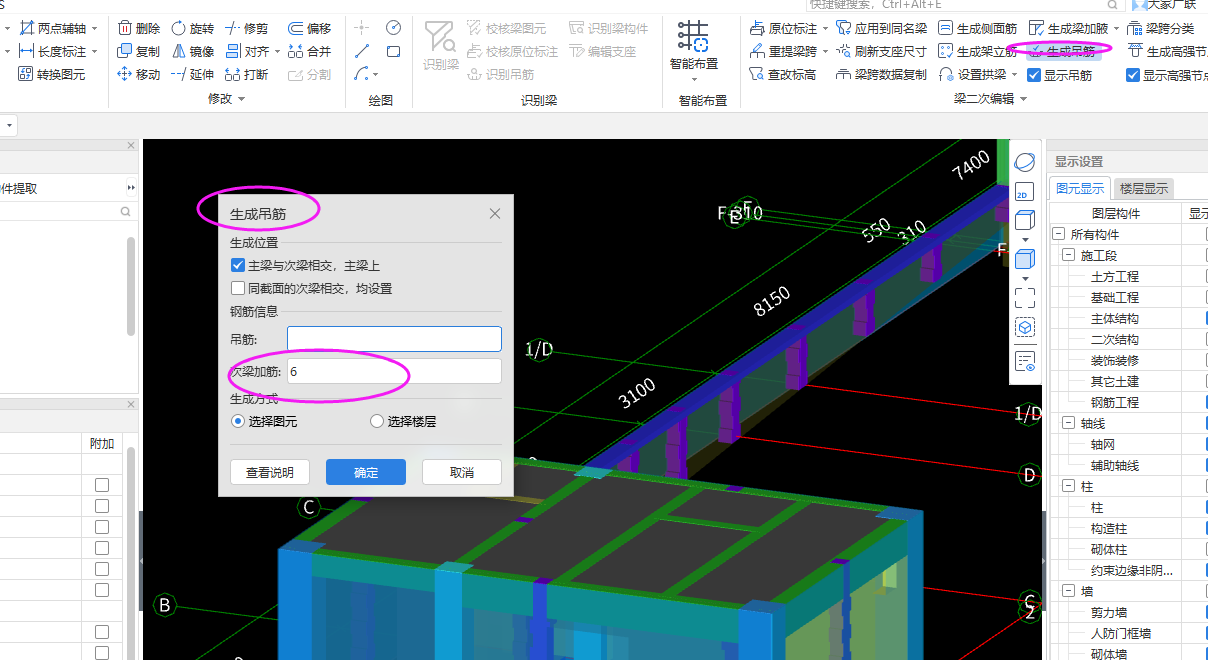Viewport: 1208px width, 660px height.
Task: Select the Rotate (旋转) tool
Action: (x=192, y=28)
